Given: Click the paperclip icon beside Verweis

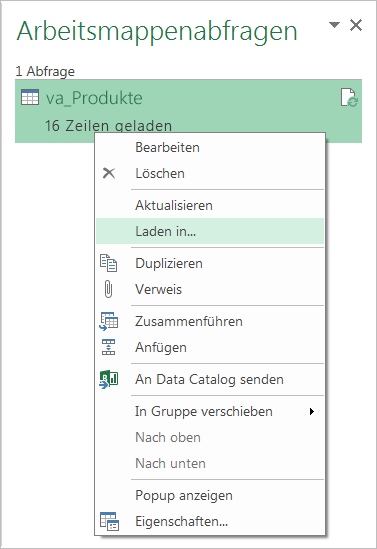Looking at the screenshot, I should (x=109, y=289).
